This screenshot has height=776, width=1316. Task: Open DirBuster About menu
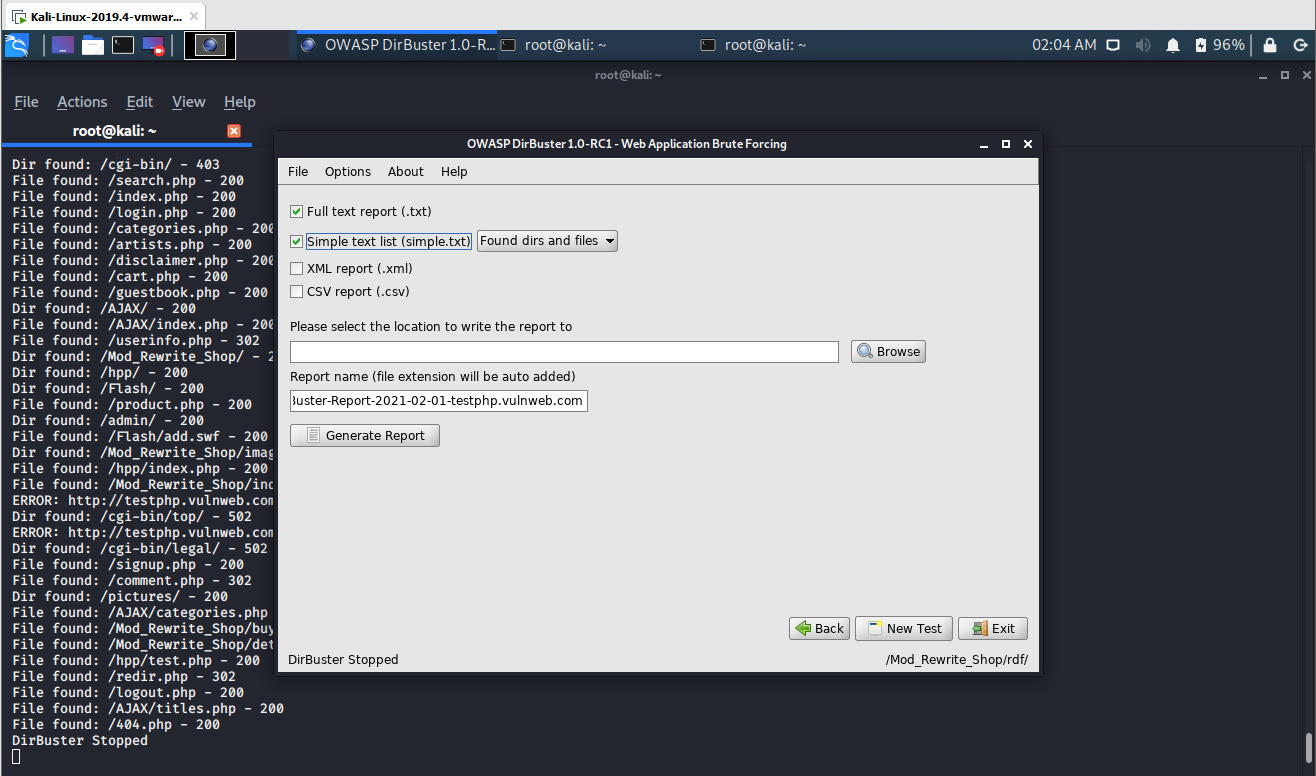tap(406, 172)
